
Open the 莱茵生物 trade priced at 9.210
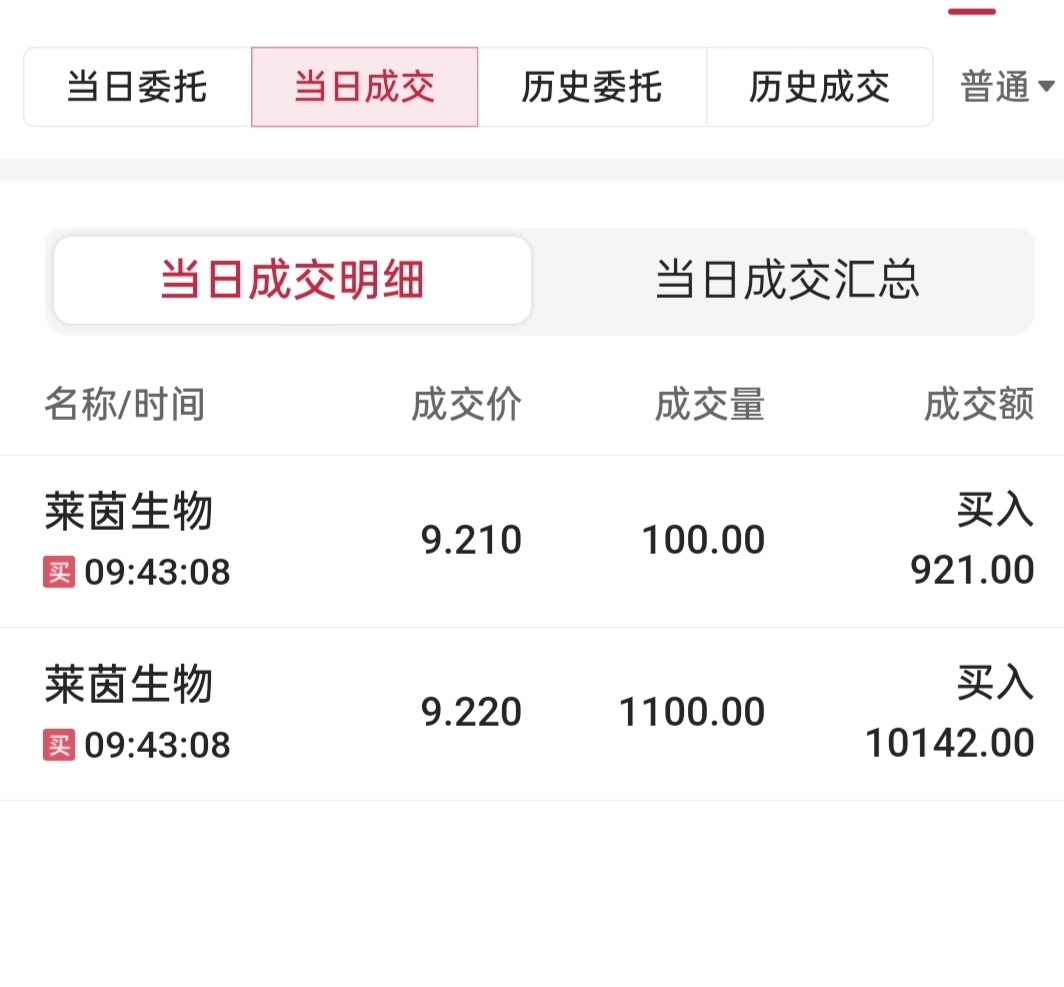coord(129,513)
